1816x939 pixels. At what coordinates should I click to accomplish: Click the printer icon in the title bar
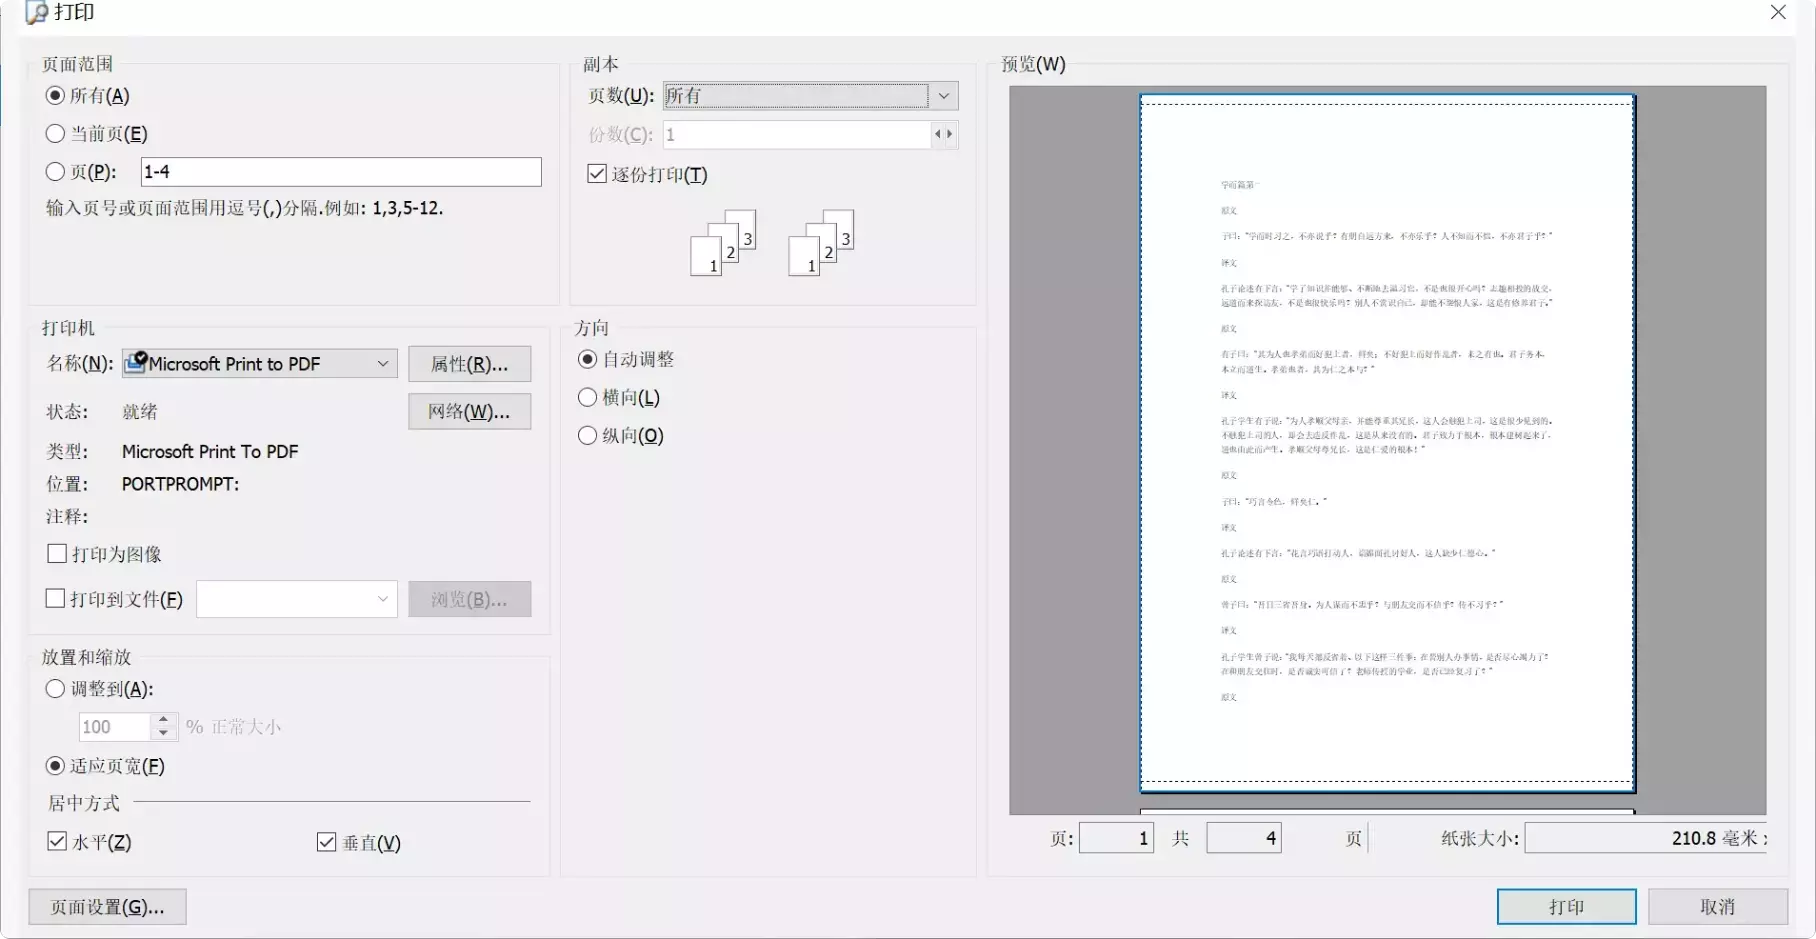click(x=36, y=13)
